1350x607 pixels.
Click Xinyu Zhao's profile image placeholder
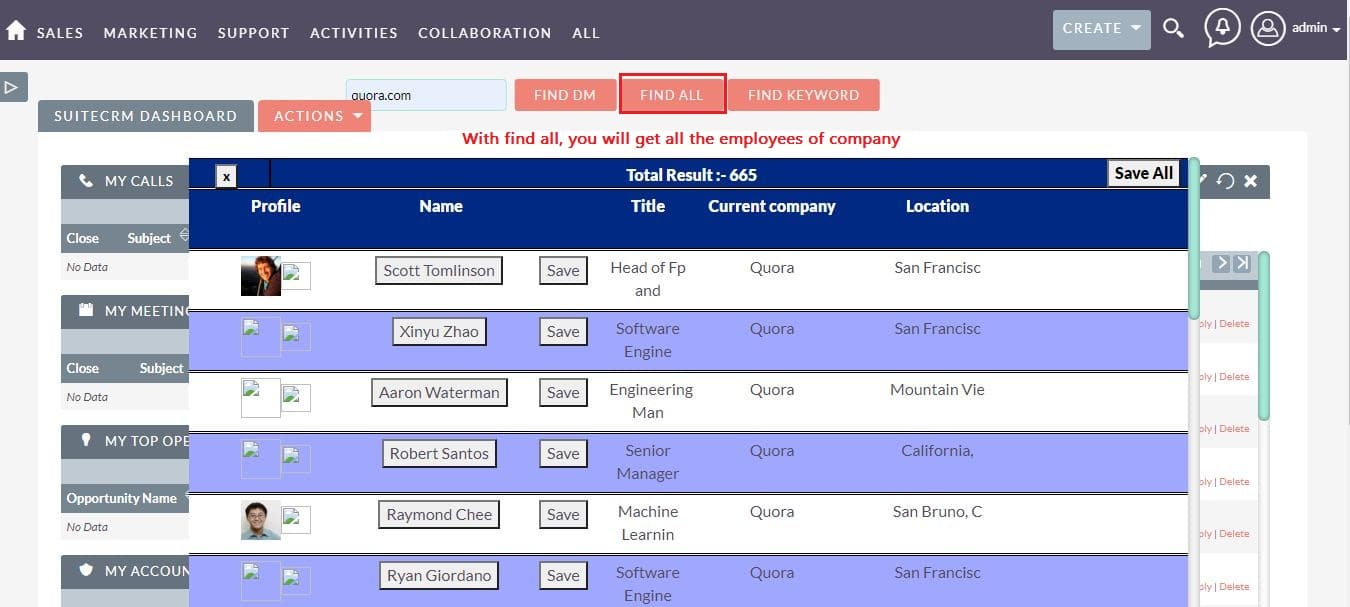tap(261, 337)
